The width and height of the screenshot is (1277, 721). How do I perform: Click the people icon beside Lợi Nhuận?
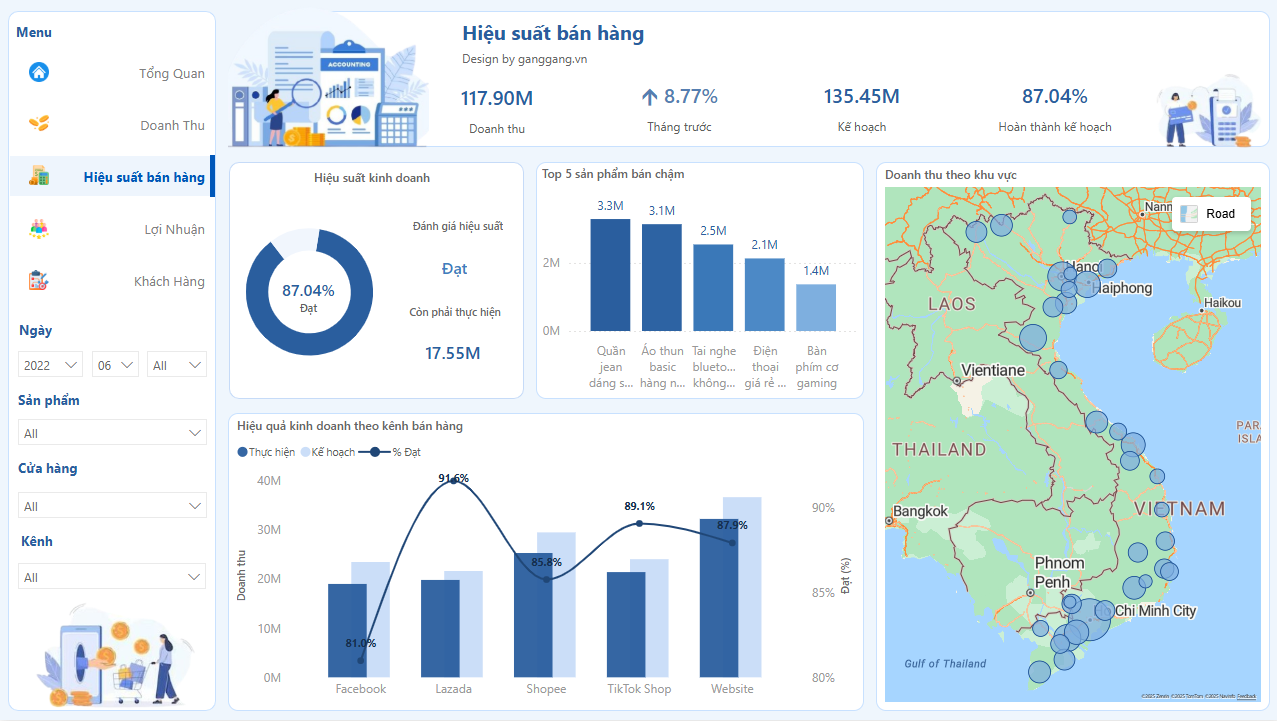coord(39,228)
